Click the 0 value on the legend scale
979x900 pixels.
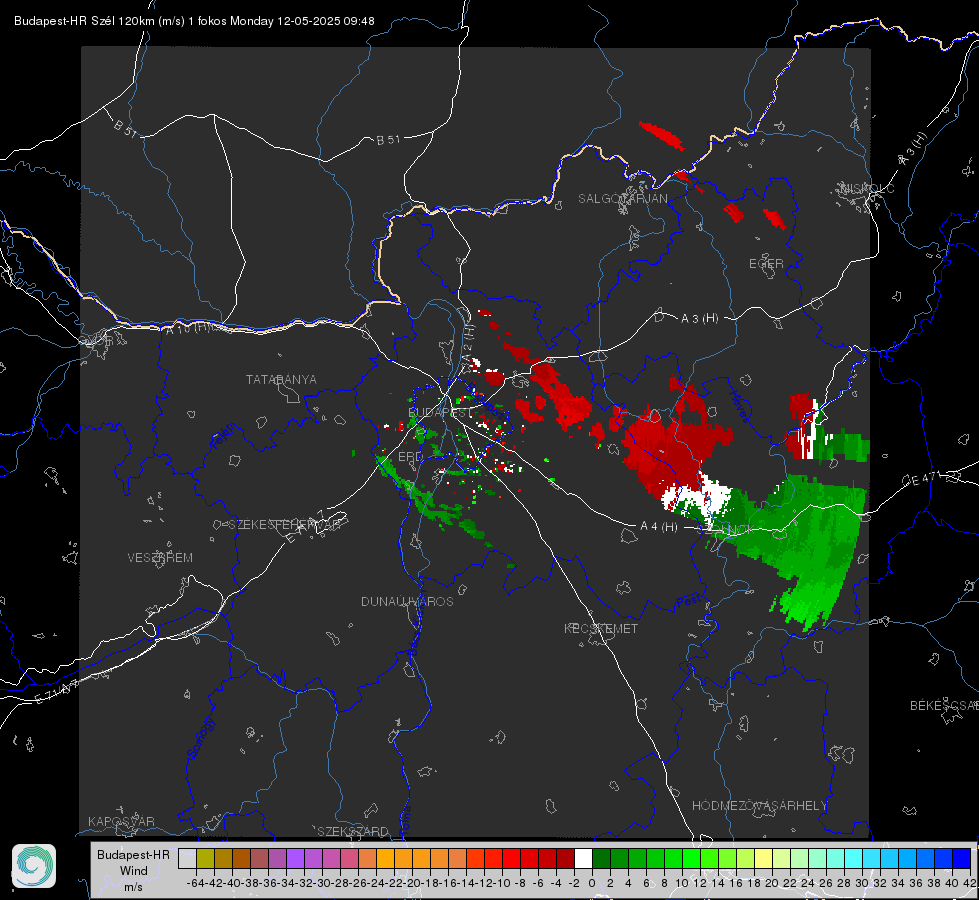(592, 883)
